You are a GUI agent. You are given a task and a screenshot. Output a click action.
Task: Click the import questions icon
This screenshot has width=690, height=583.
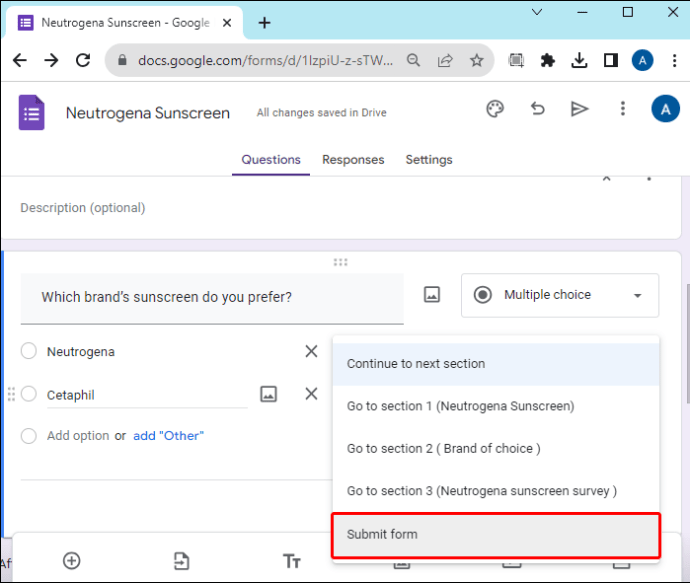(181, 561)
